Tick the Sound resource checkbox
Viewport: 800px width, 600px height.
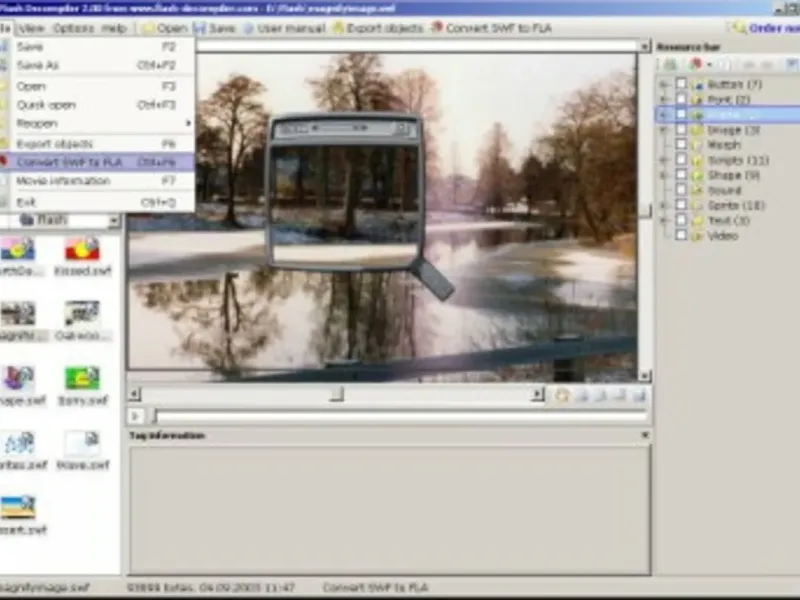pos(681,190)
